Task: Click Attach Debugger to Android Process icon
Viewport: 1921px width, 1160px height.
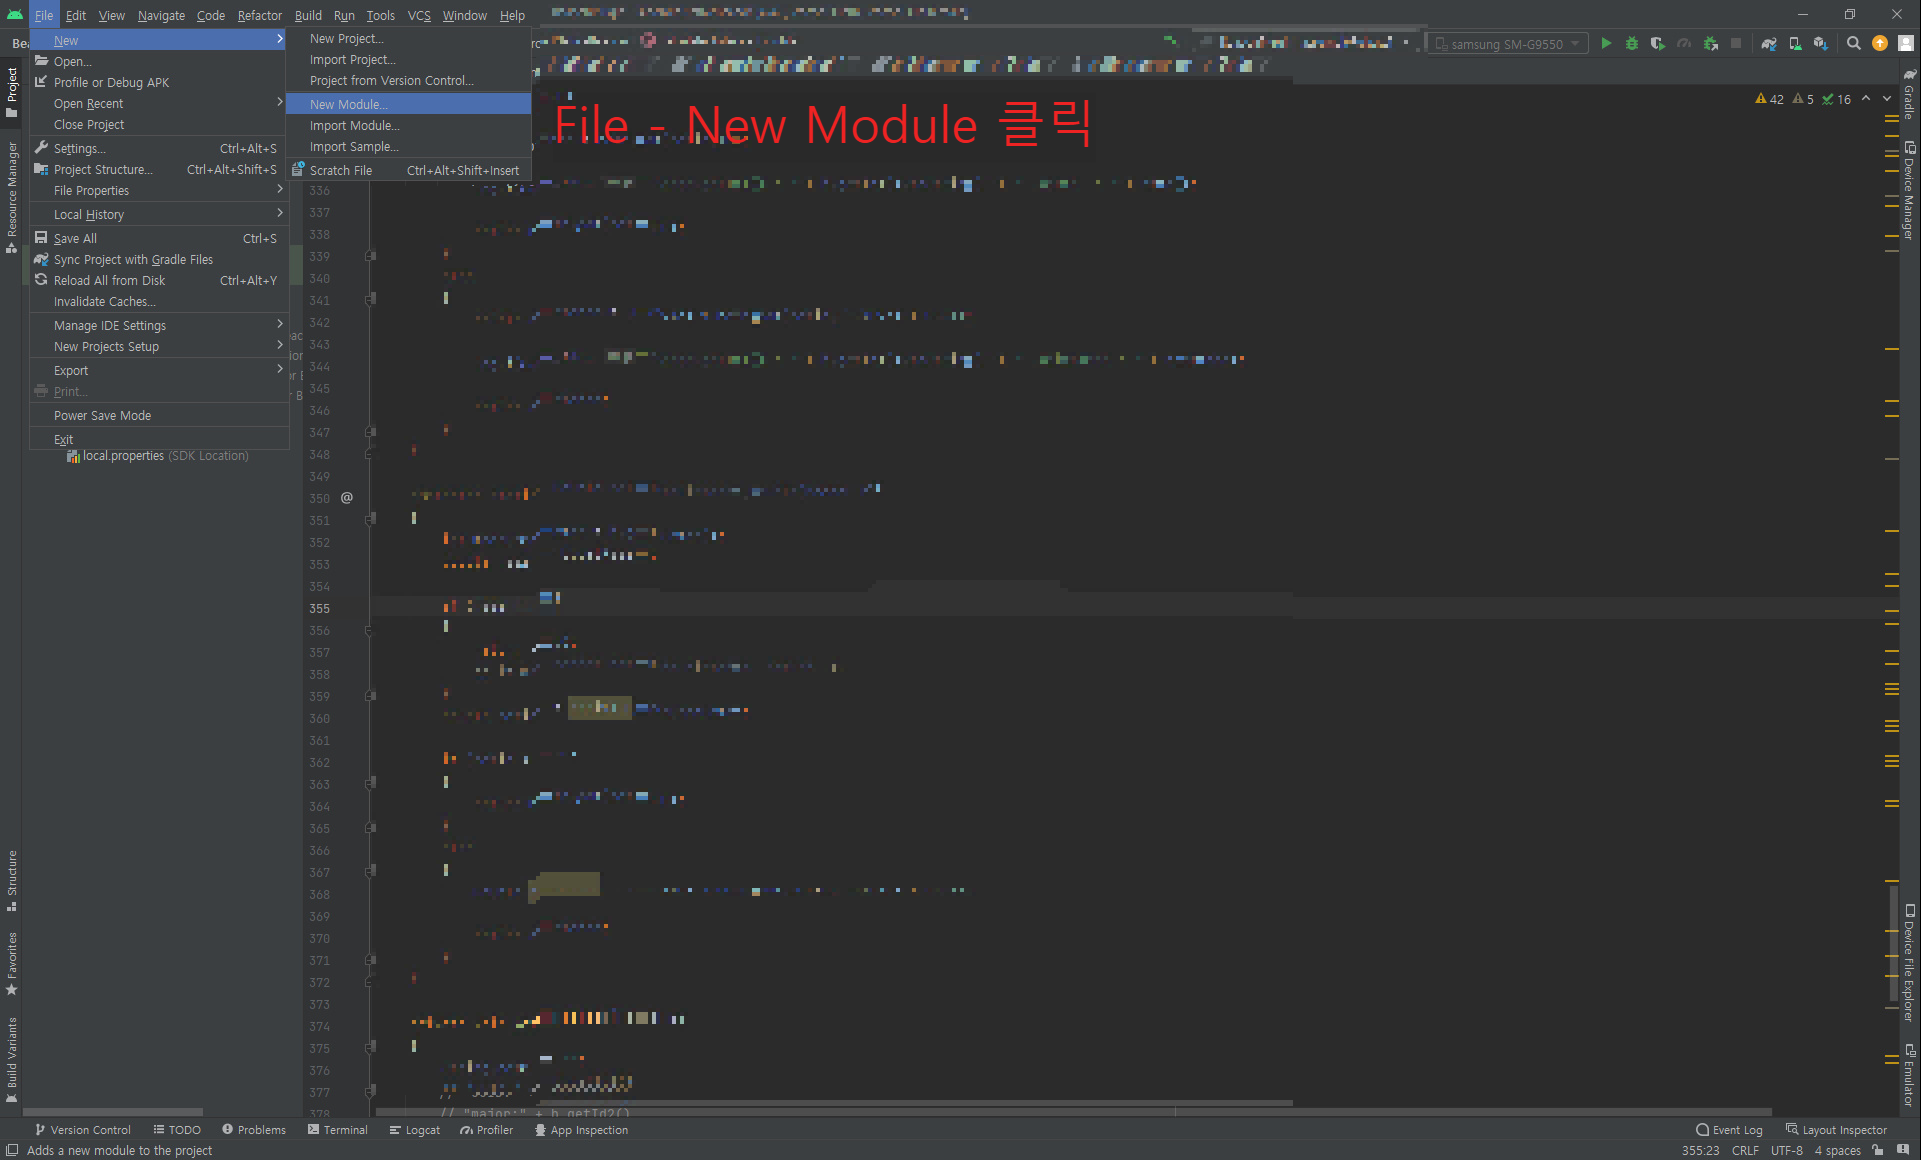Action: point(1711,43)
